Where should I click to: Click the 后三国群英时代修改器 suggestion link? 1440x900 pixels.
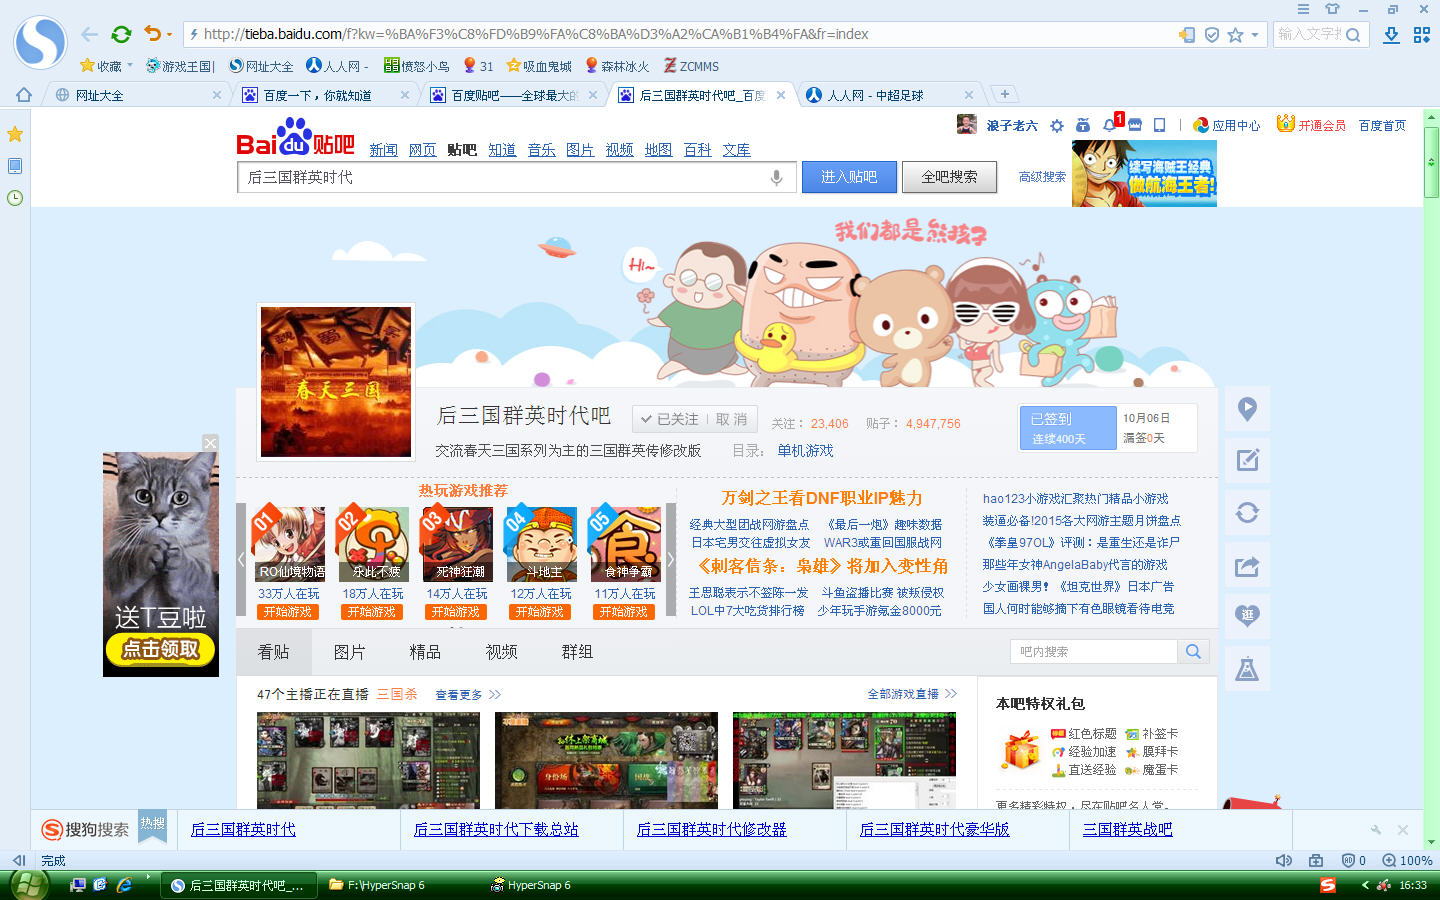point(711,829)
